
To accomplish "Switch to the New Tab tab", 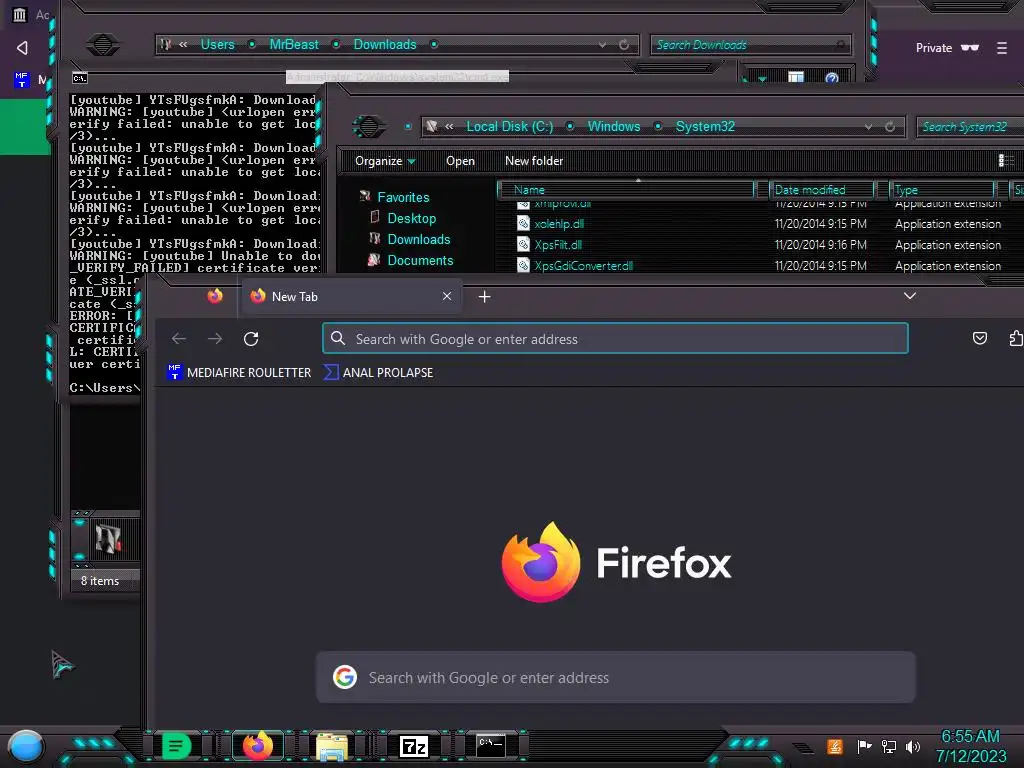I will click(x=353, y=296).
